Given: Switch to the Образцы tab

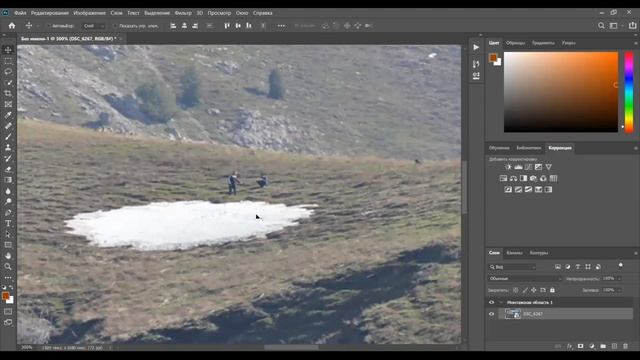Looking at the screenshot, I should 516,43.
